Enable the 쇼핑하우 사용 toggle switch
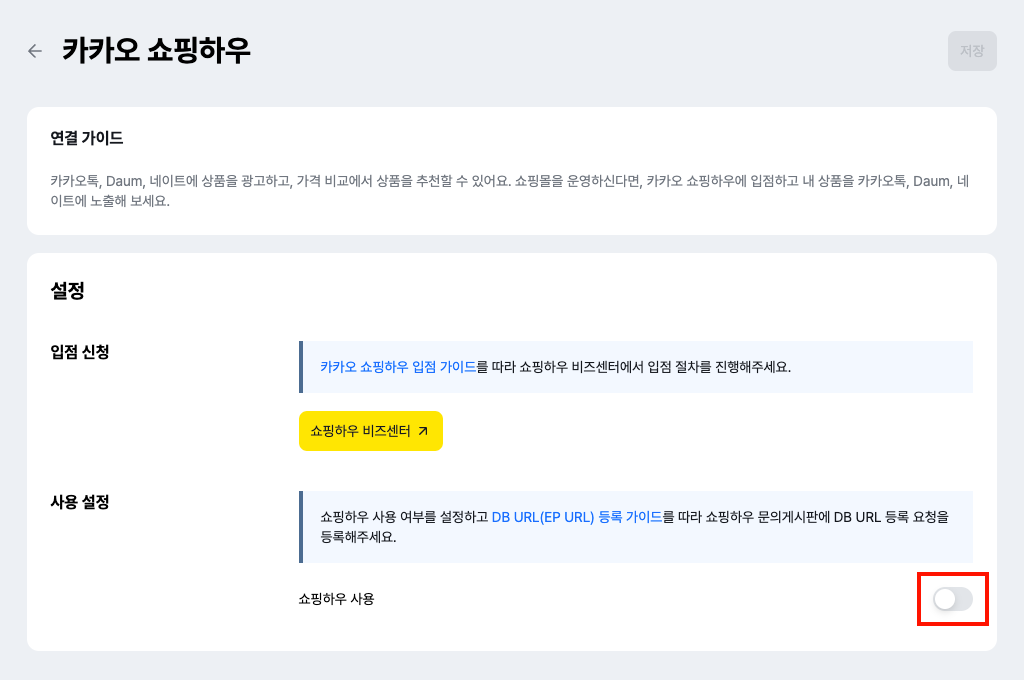The width and height of the screenshot is (1024, 680). (x=952, y=599)
